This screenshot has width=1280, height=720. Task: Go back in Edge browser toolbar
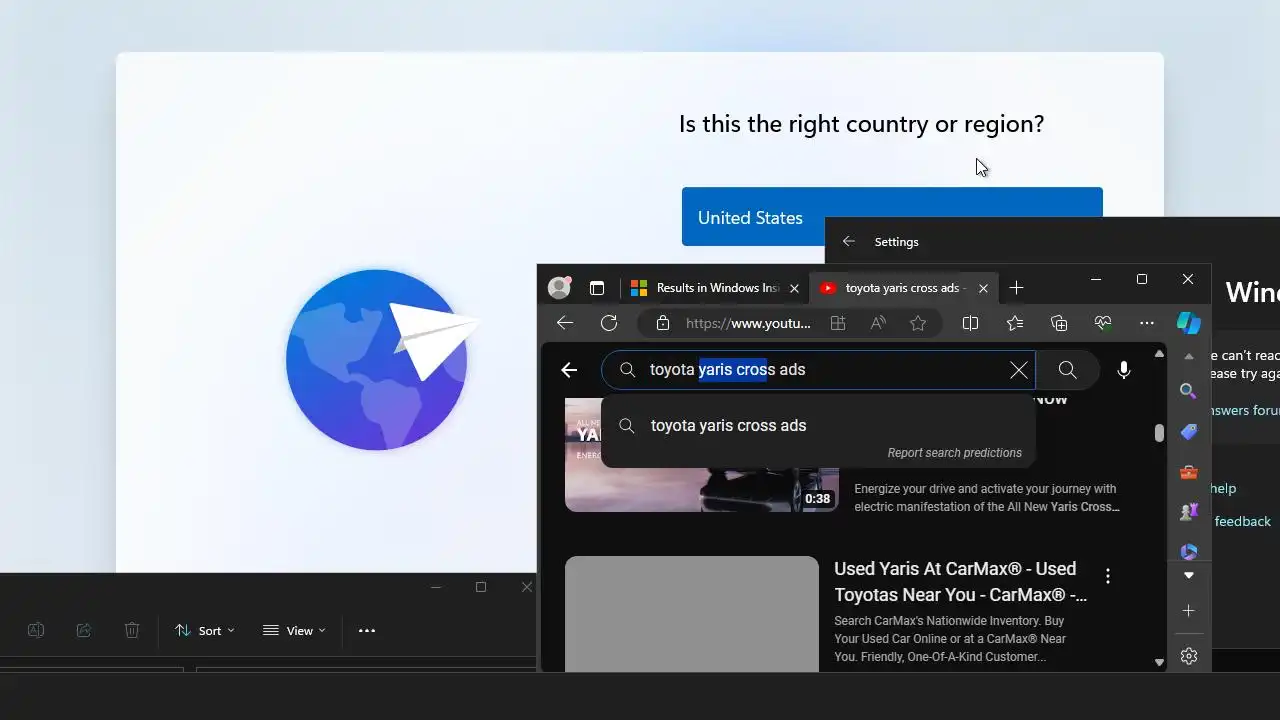tap(565, 323)
